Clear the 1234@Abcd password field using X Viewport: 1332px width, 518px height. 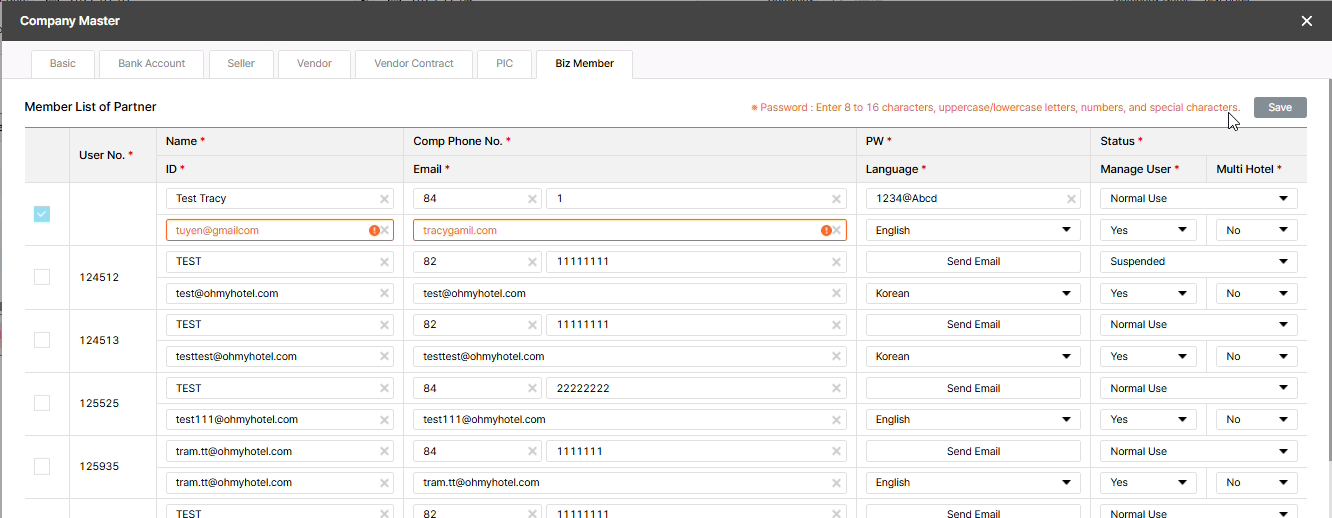point(1071,199)
